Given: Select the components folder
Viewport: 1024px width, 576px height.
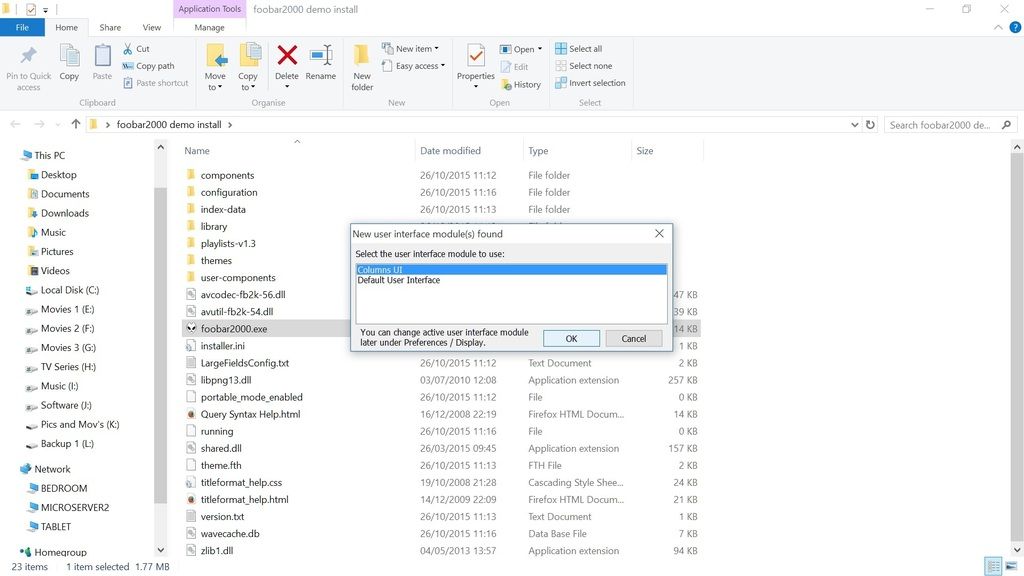Looking at the screenshot, I should click(227, 175).
